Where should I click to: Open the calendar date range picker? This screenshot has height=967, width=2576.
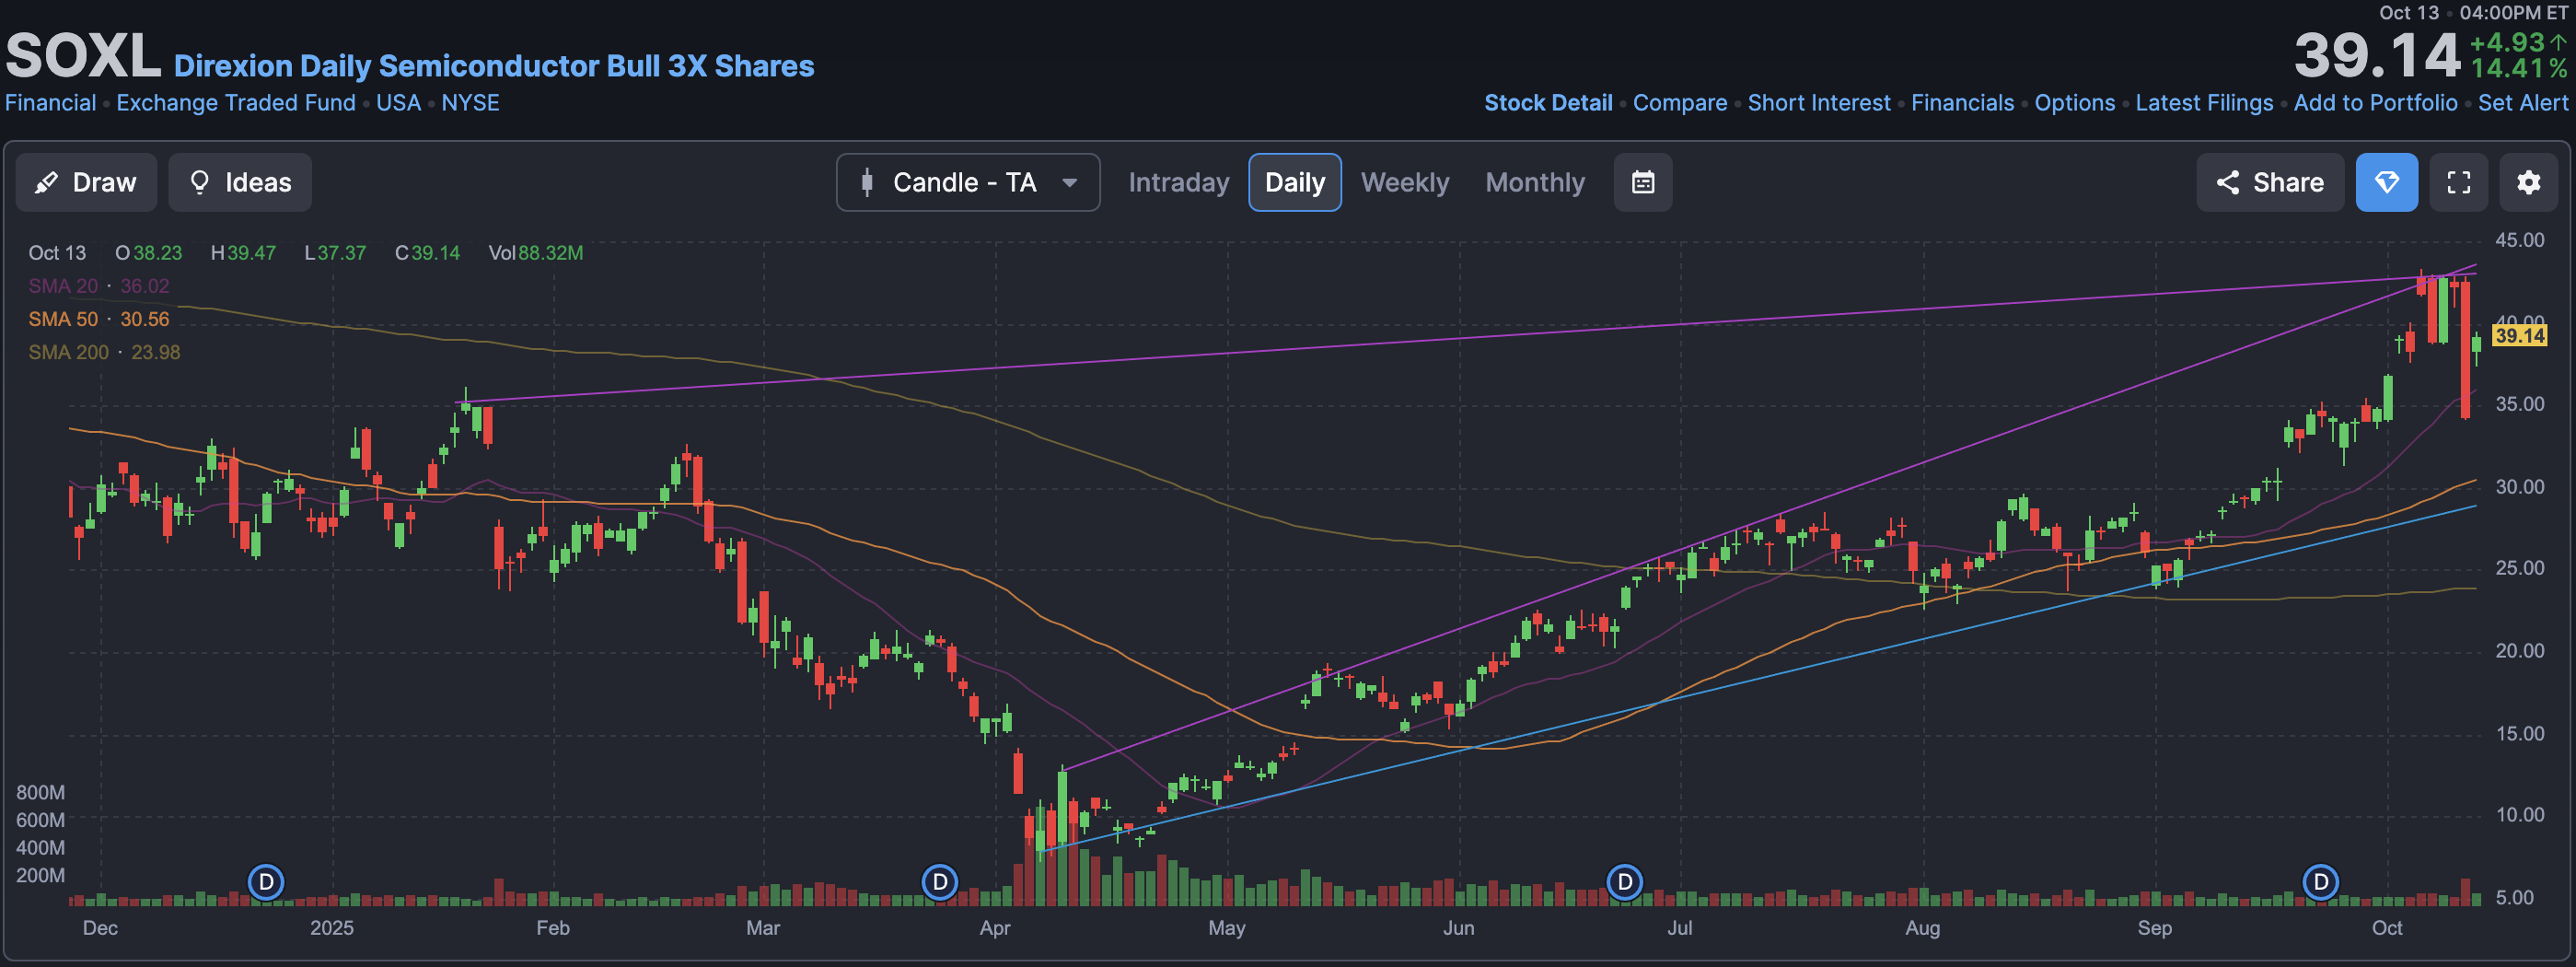1643,182
